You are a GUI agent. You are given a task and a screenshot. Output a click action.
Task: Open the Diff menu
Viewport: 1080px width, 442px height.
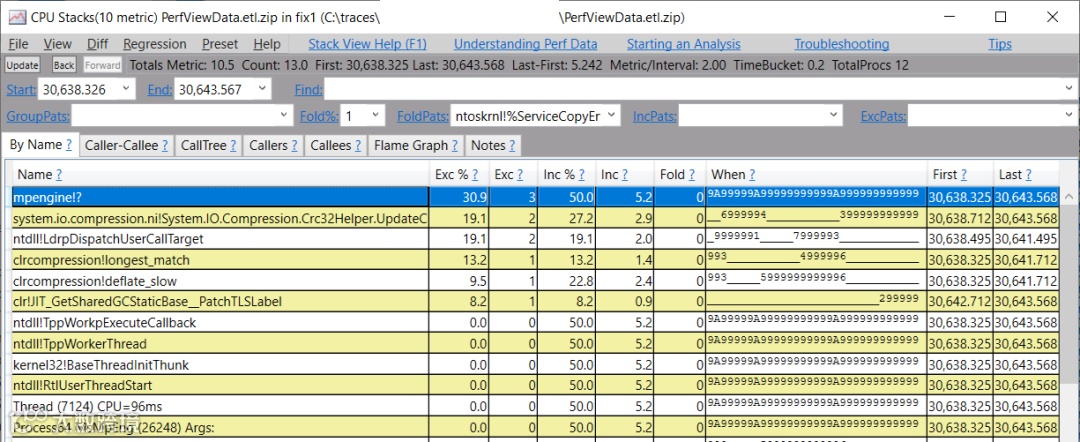point(98,44)
